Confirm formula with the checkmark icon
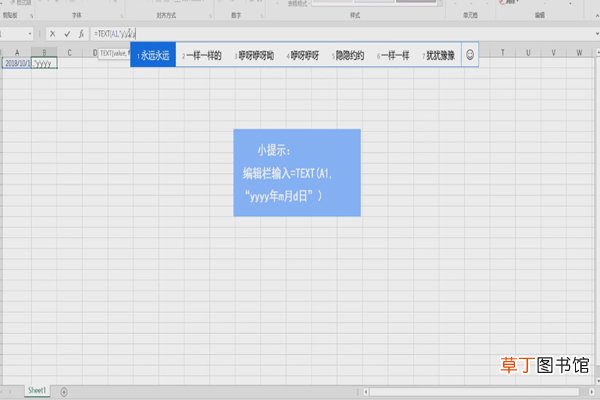Image resolution: width=600 pixels, height=400 pixels. point(67,34)
